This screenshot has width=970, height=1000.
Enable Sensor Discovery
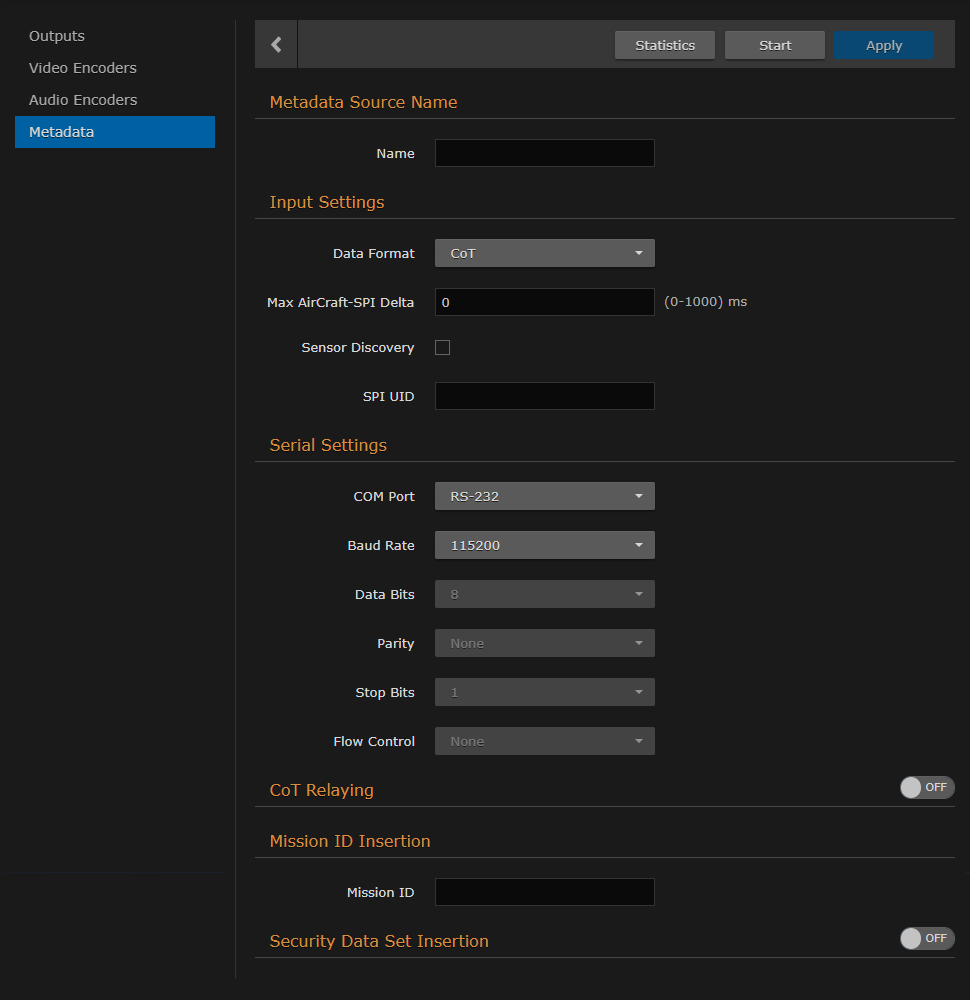tap(442, 347)
